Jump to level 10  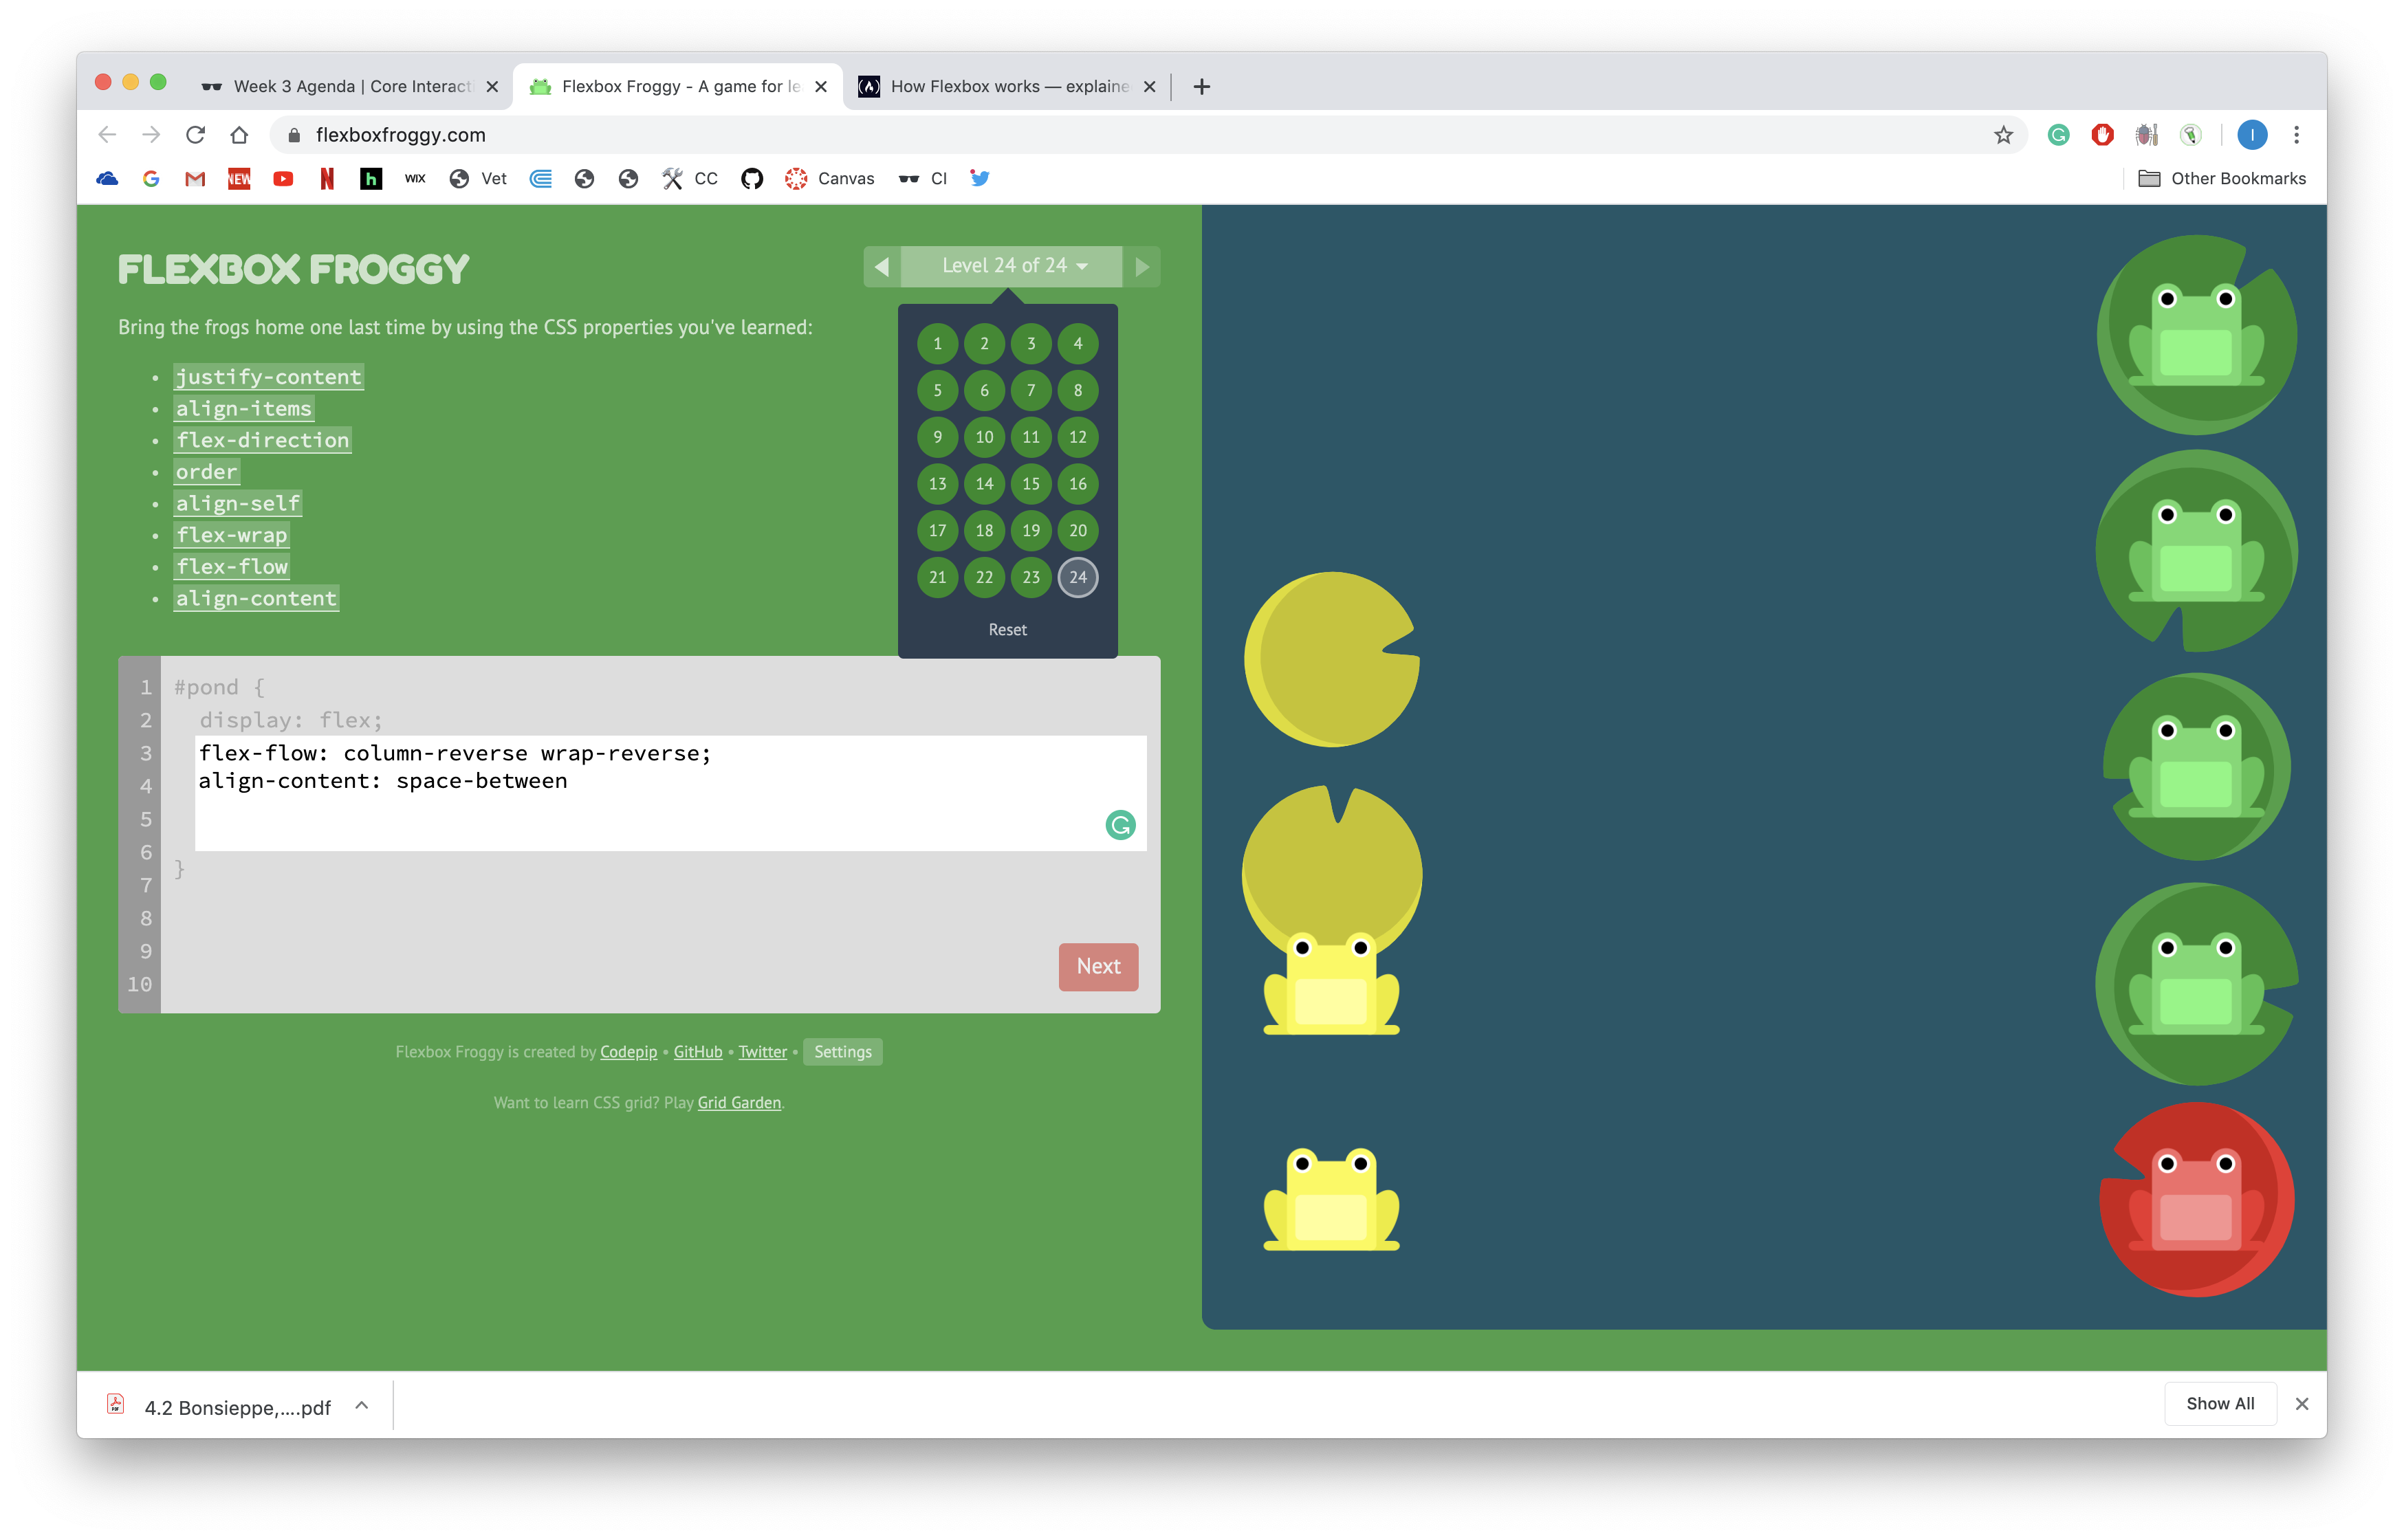(x=984, y=437)
